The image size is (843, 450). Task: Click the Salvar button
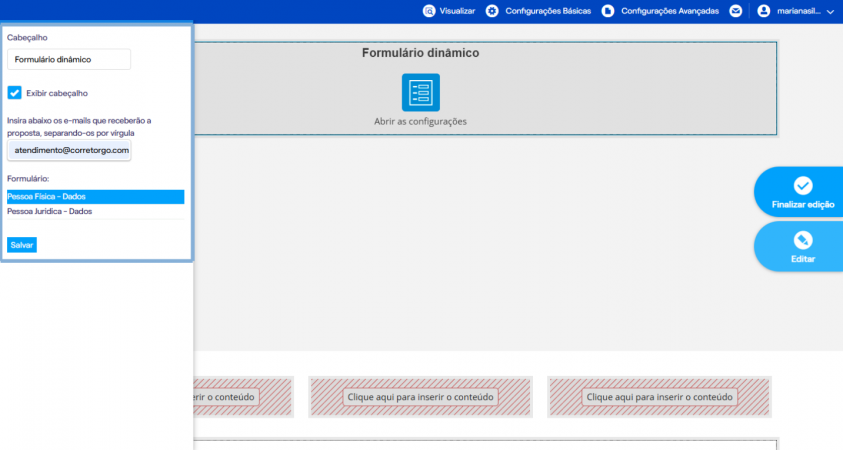click(x=22, y=245)
